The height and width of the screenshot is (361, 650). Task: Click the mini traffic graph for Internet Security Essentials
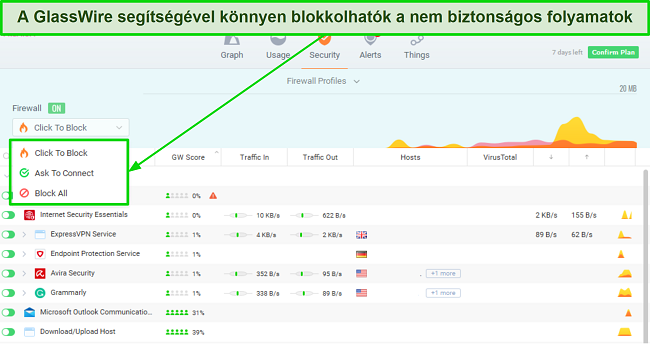click(x=626, y=215)
